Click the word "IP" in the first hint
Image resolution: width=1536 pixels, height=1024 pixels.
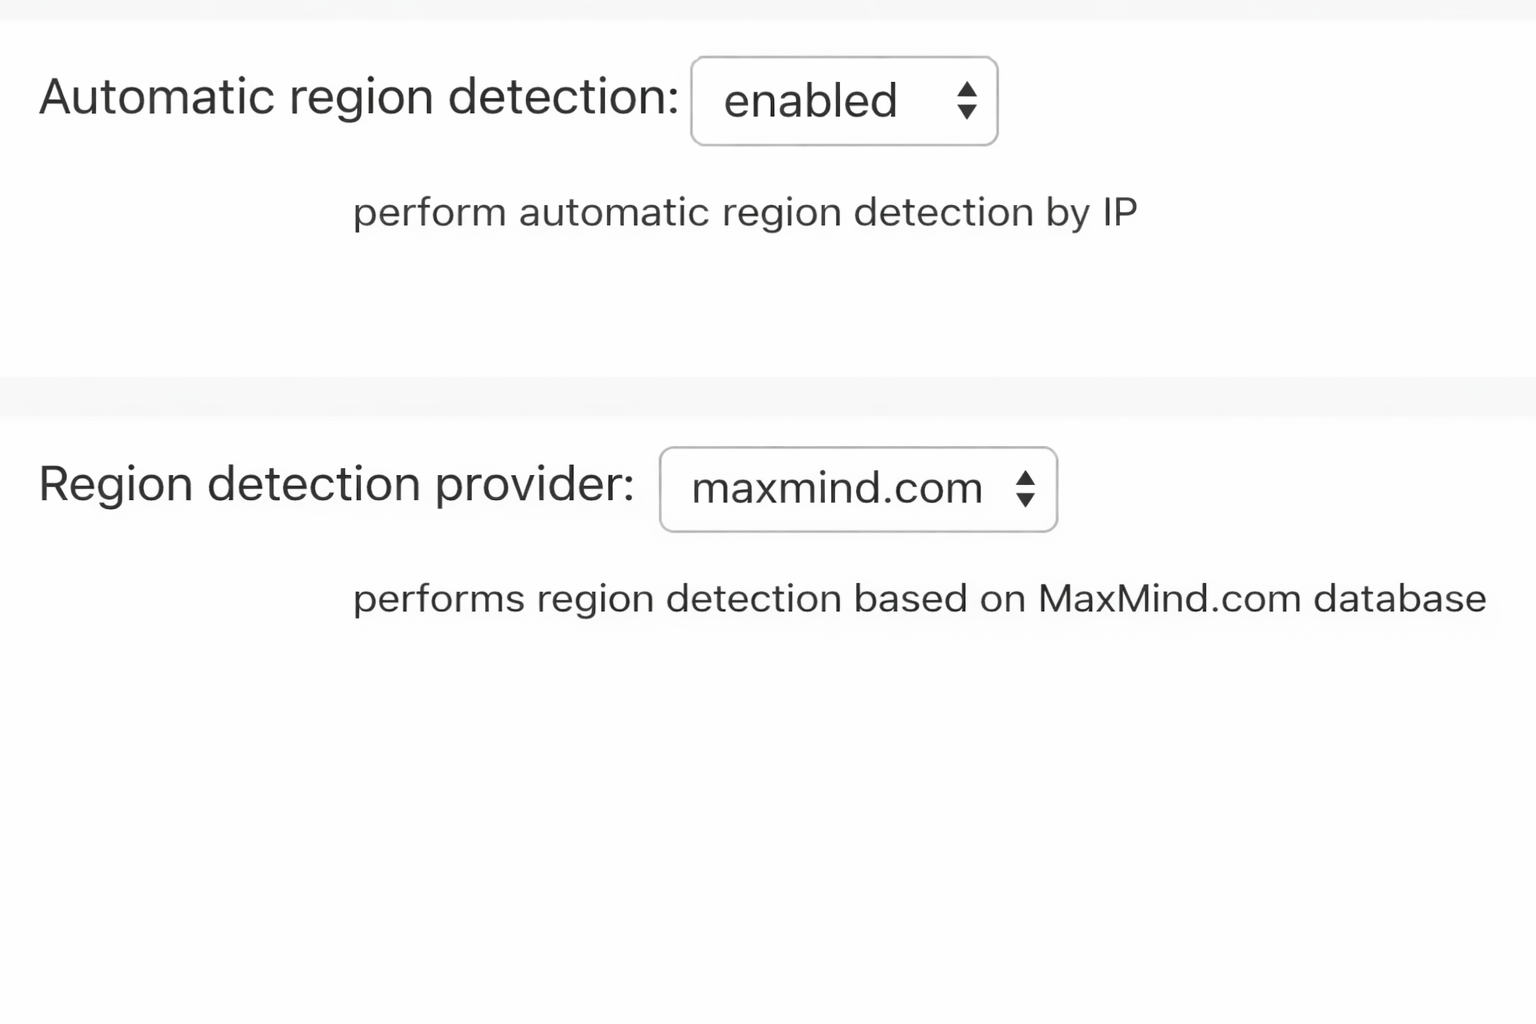(1120, 212)
